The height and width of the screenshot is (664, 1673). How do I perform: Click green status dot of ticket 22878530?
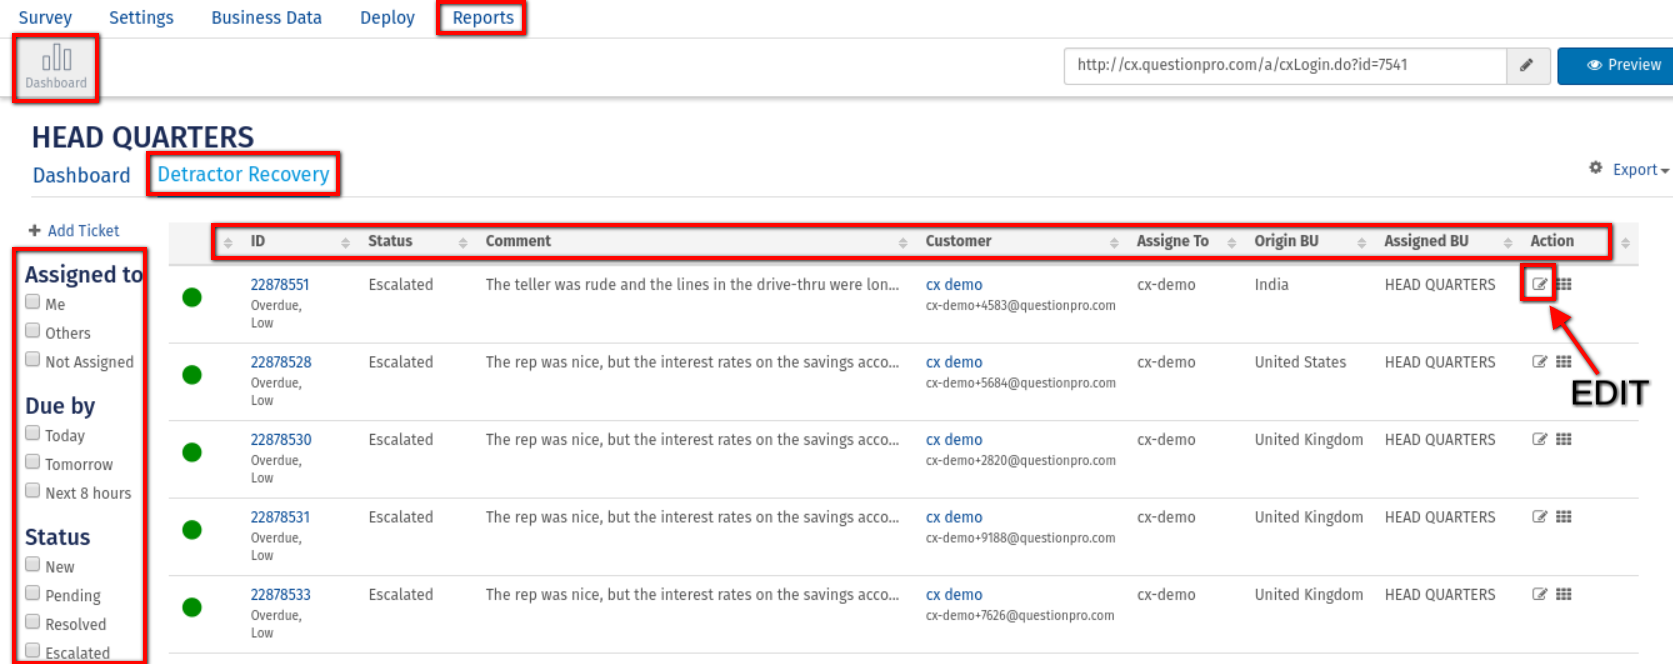point(192,452)
